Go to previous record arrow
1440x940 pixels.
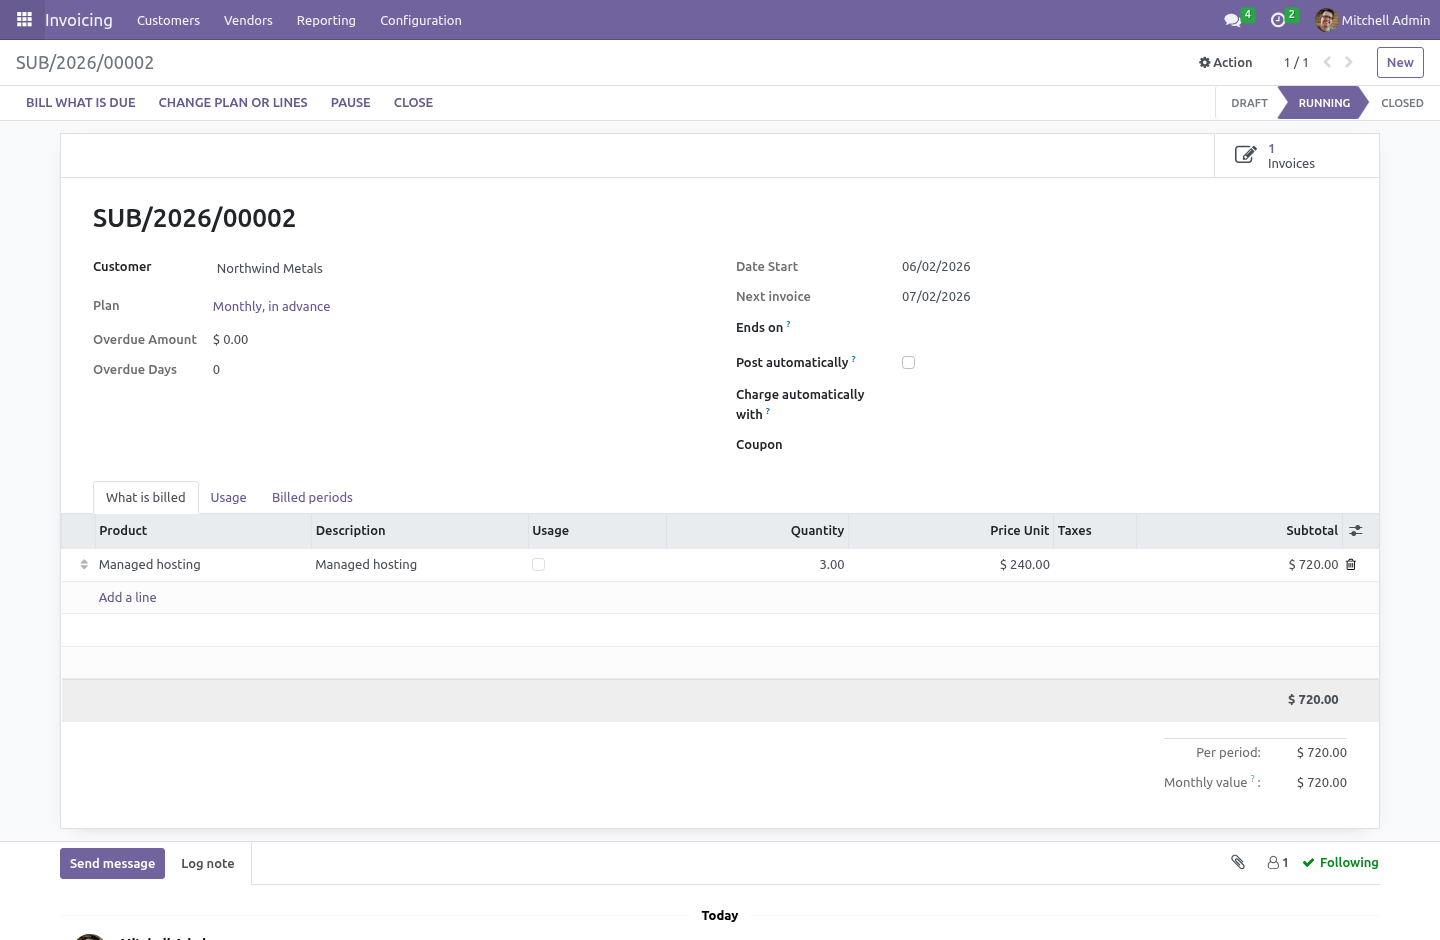click(x=1327, y=62)
